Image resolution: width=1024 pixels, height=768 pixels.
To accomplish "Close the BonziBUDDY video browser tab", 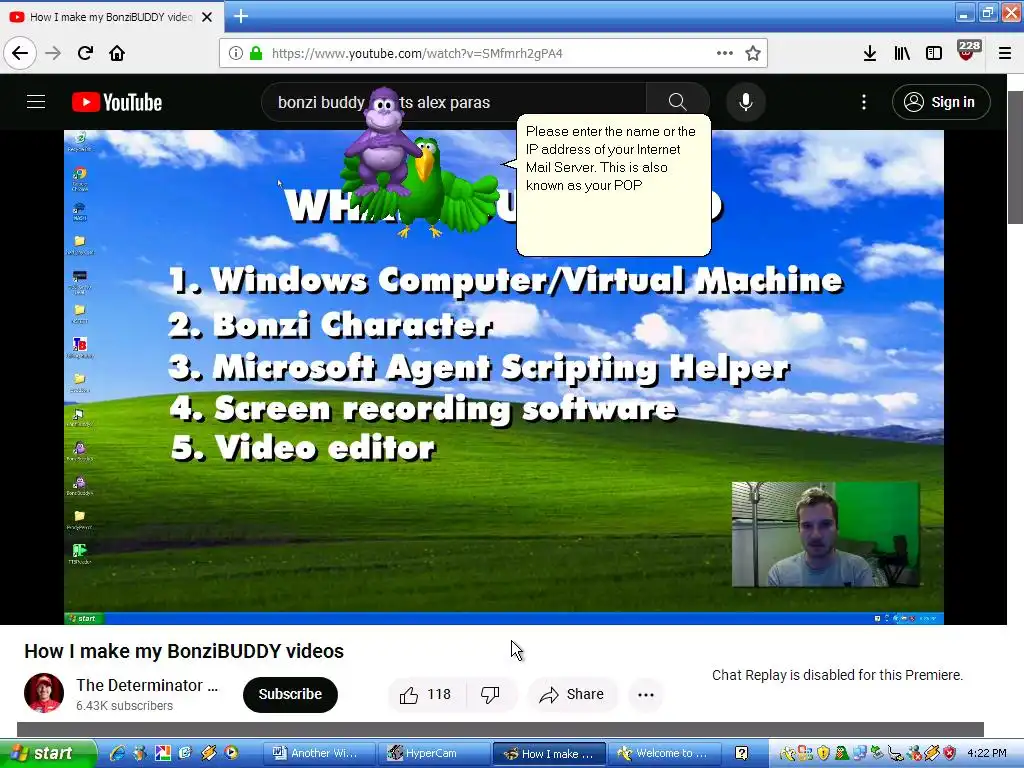I will point(207,17).
